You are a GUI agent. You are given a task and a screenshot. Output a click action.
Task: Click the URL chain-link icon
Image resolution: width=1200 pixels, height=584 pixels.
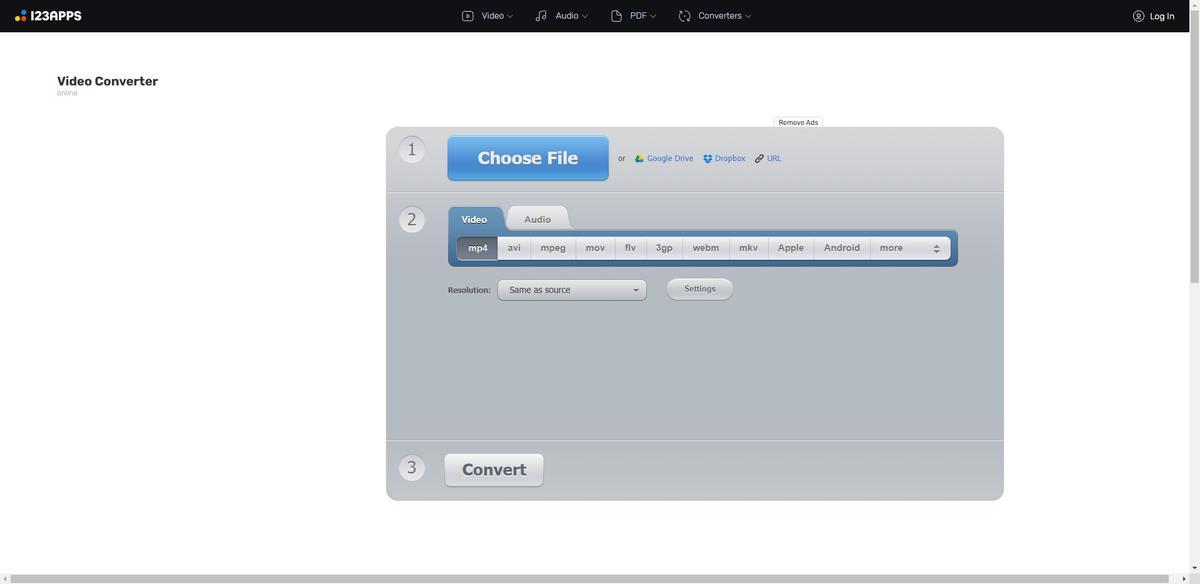(759, 159)
